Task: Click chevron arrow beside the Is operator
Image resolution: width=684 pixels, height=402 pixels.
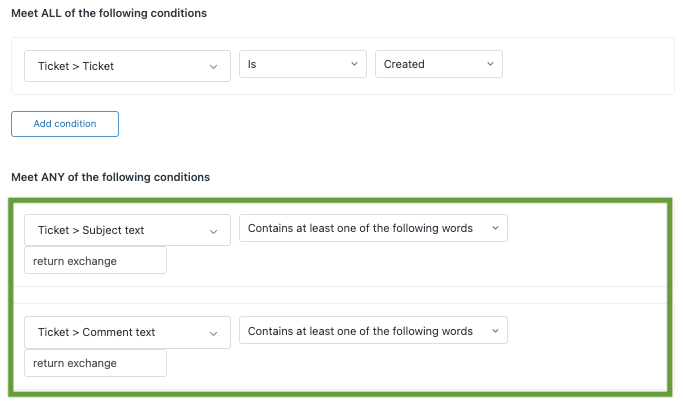Action: (x=354, y=64)
